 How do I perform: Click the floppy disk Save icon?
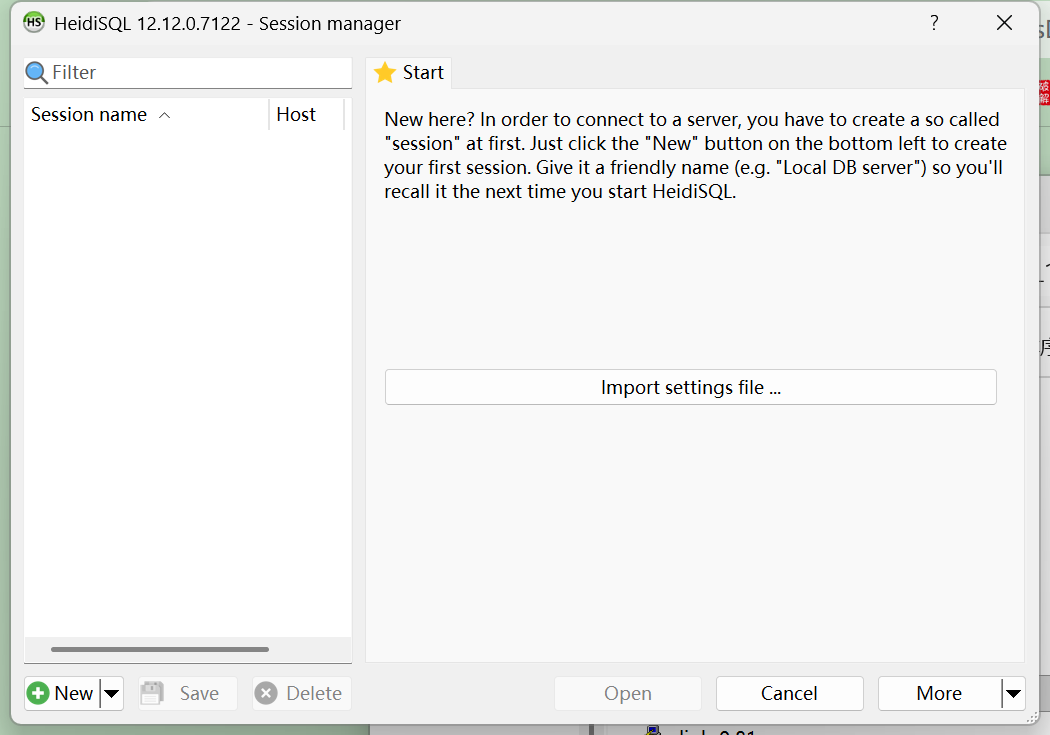point(152,692)
